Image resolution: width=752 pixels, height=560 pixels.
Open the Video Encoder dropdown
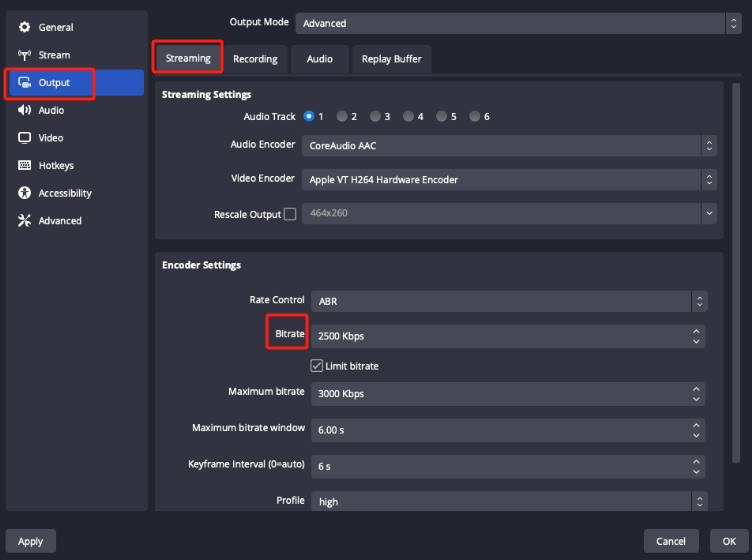click(509, 179)
